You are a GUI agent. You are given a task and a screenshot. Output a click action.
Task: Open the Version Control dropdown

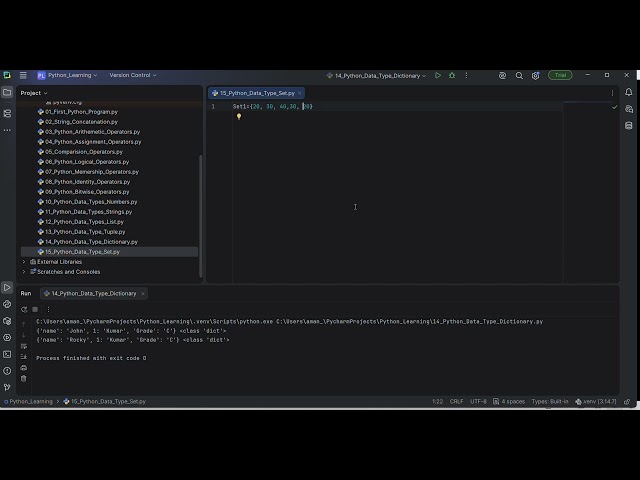click(133, 75)
